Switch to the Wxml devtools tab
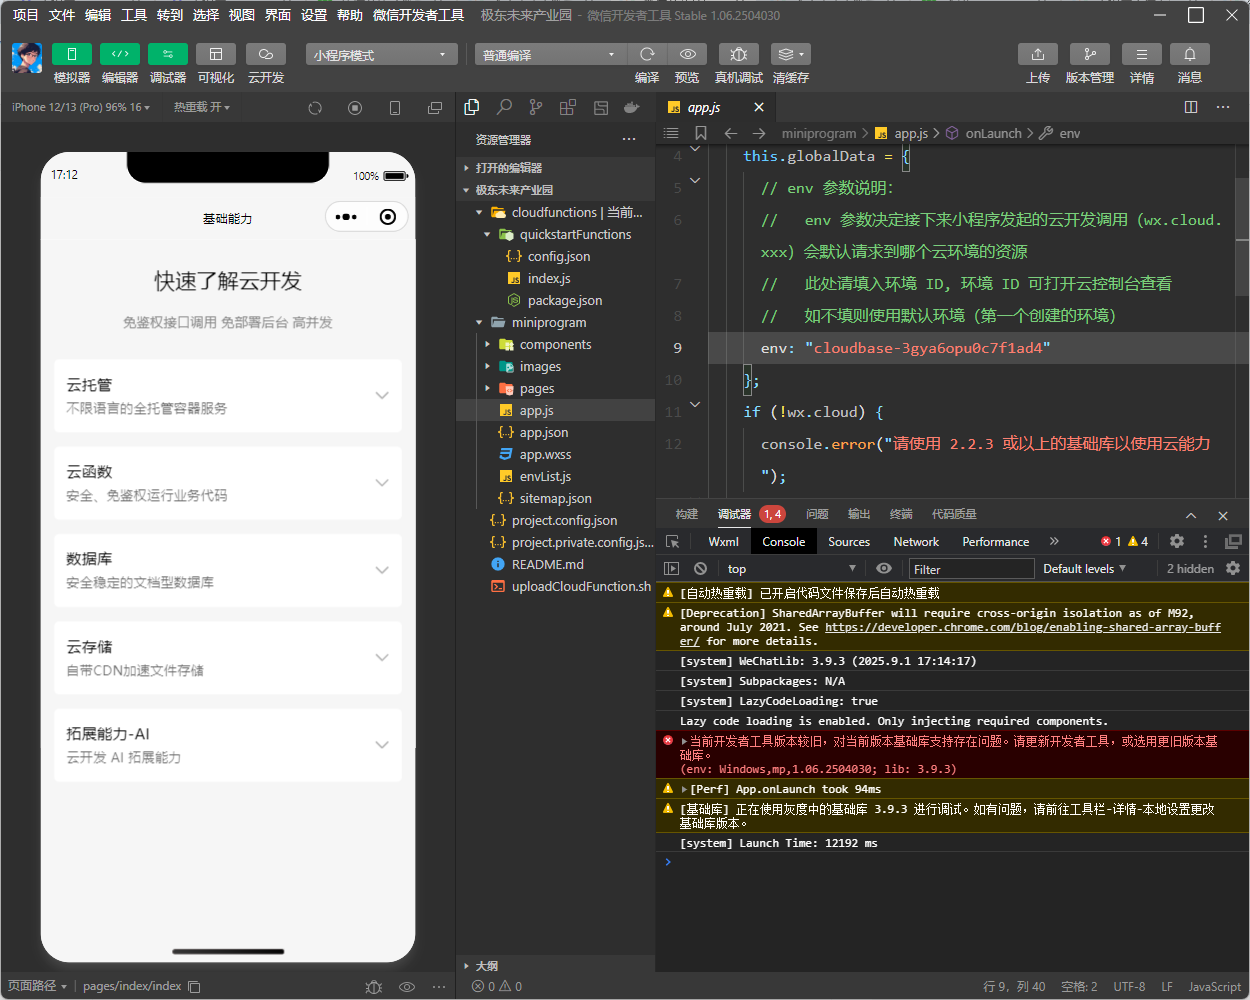This screenshot has width=1250, height=1000. coord(723,542)
